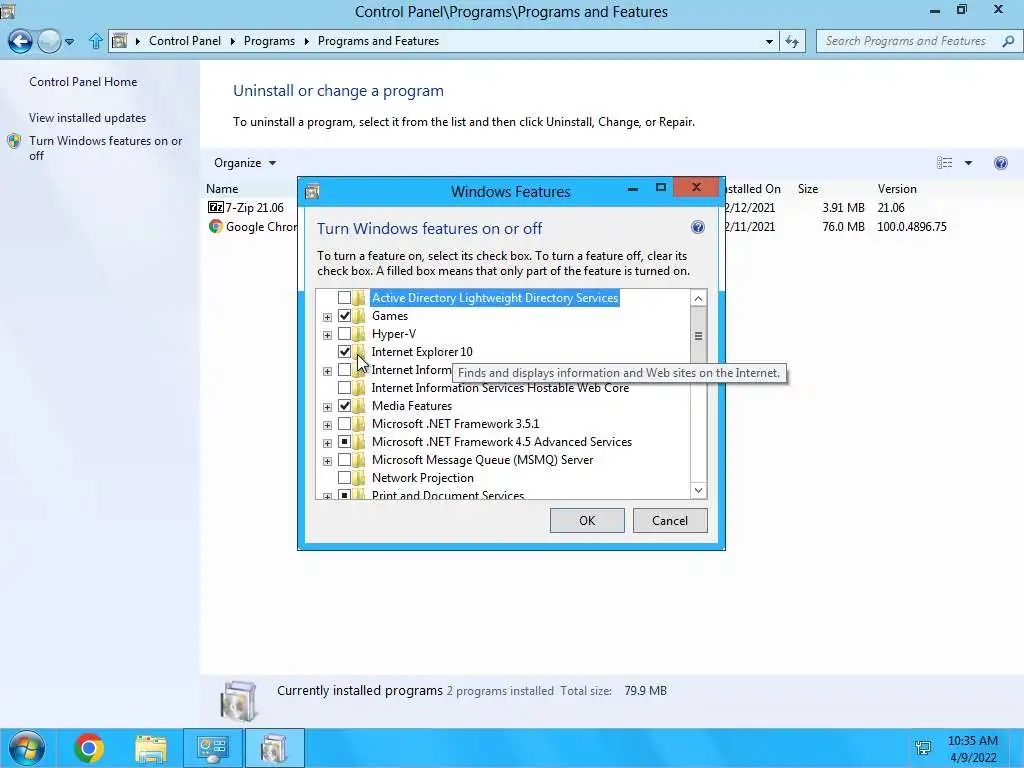The width and height of the screenshot is (1024, 768).
Task: Click the Network Projection folder icon
Action: click(359, 478)
